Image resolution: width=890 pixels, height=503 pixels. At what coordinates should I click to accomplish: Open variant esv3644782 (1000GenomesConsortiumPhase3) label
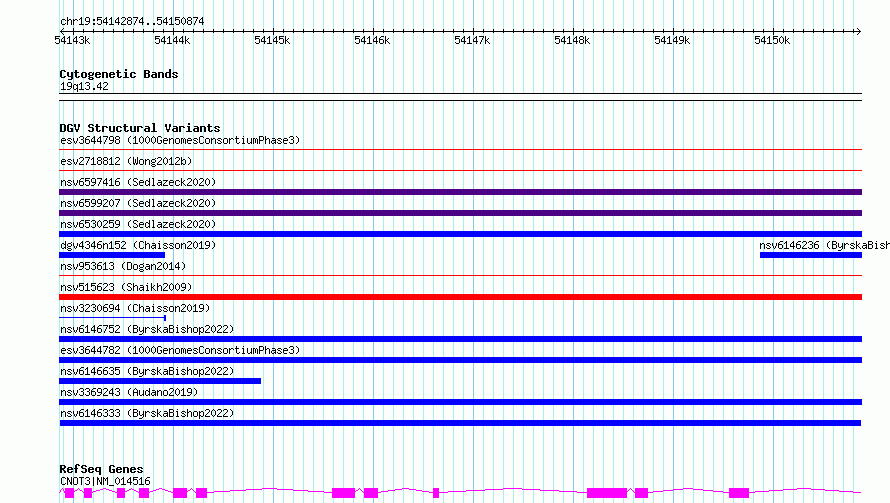pyautogui.click(x=180, y=350)
